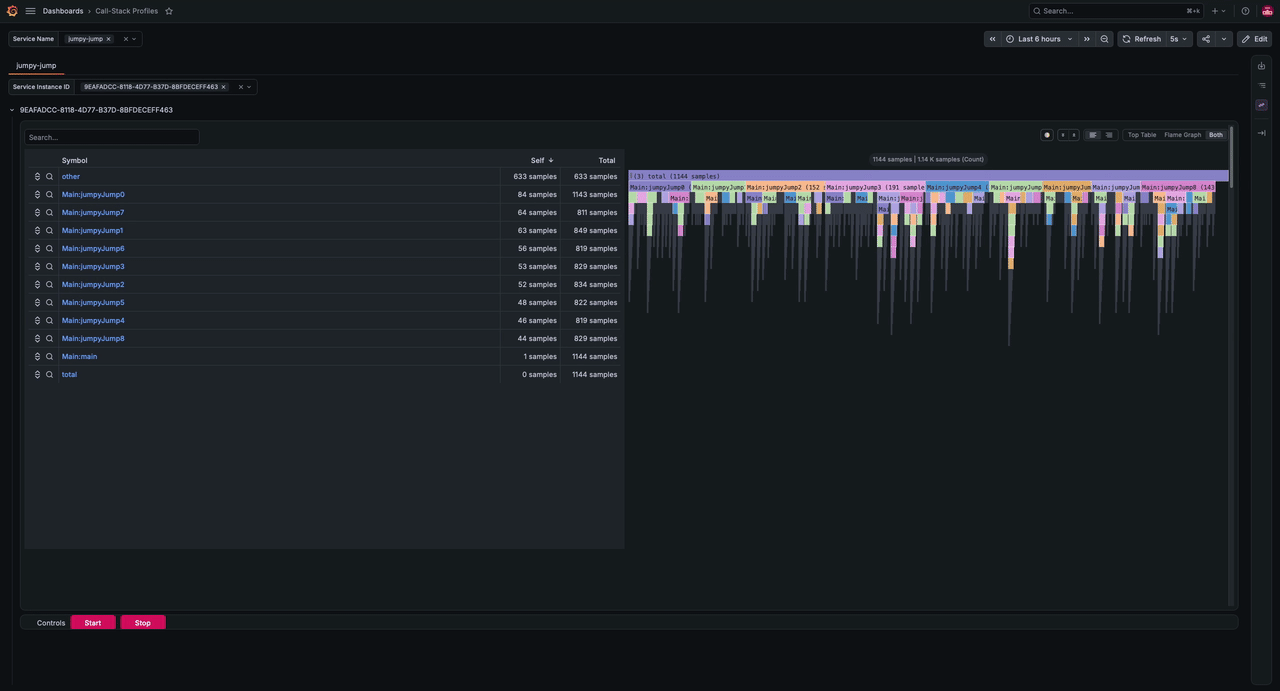
Task: Select left text alignment toggle
Action: [1093, 135]
